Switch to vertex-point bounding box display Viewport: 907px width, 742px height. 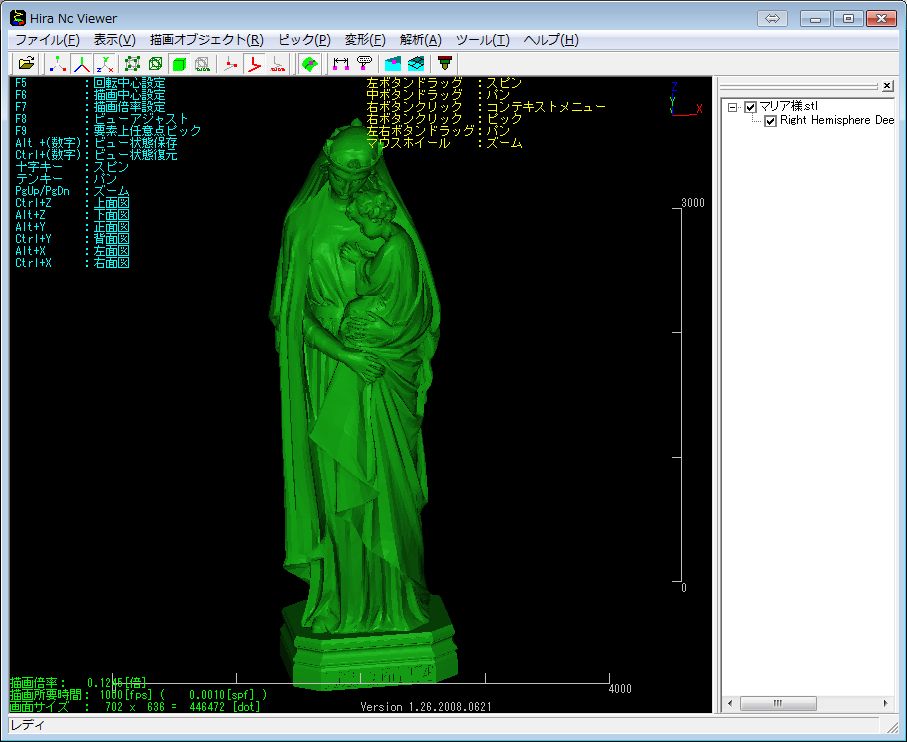click(132, 64)
